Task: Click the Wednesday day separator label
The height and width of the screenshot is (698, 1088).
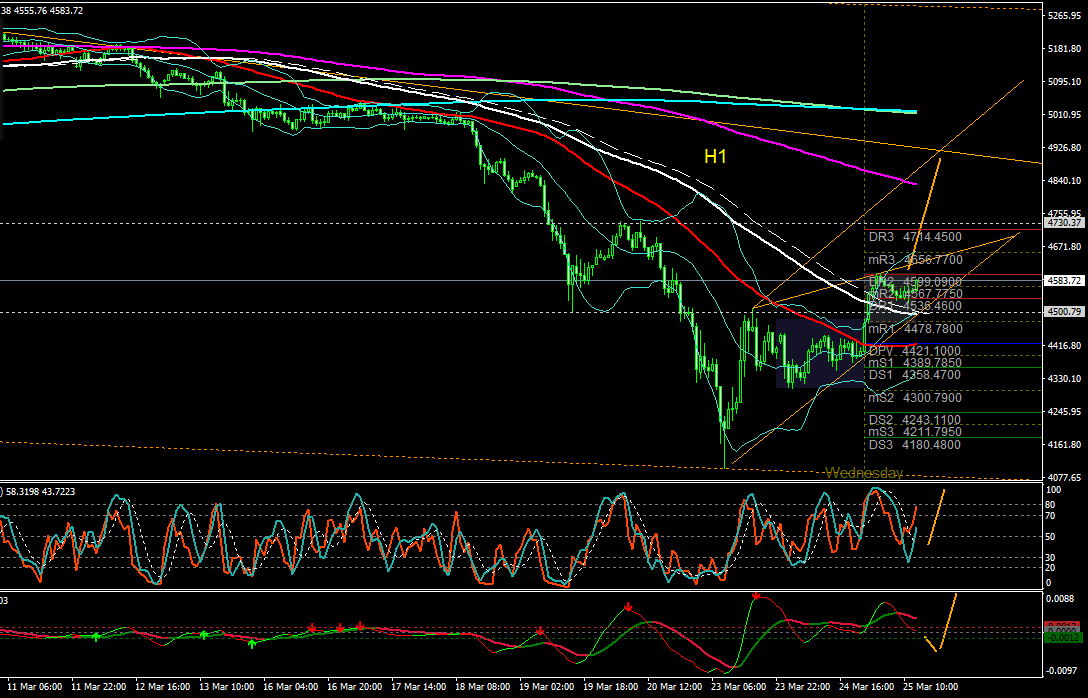Action: click(x=864, y=473)
